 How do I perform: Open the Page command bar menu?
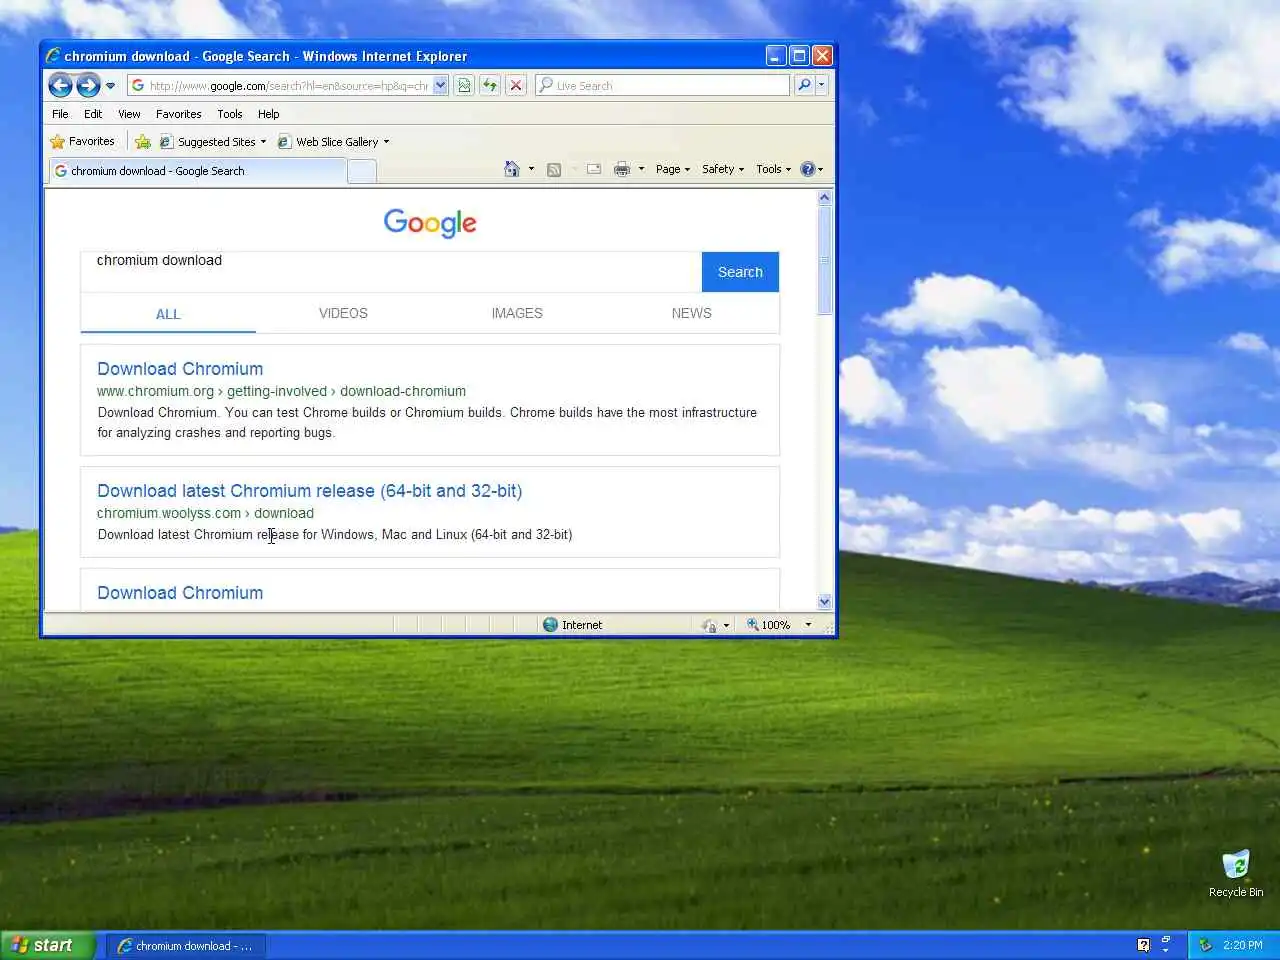(x=673, y=169)
